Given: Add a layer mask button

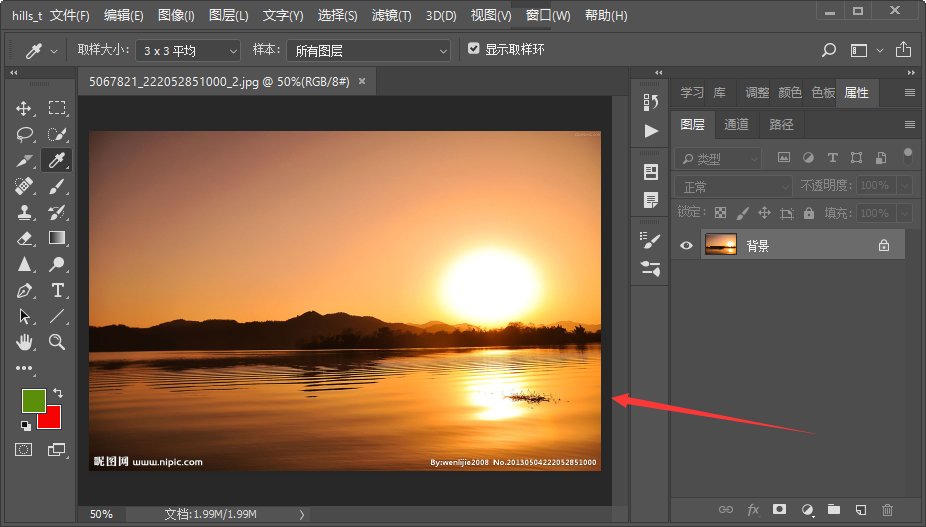Looking at the screenshot, I should pyautogui.click(x=780, y=509).
